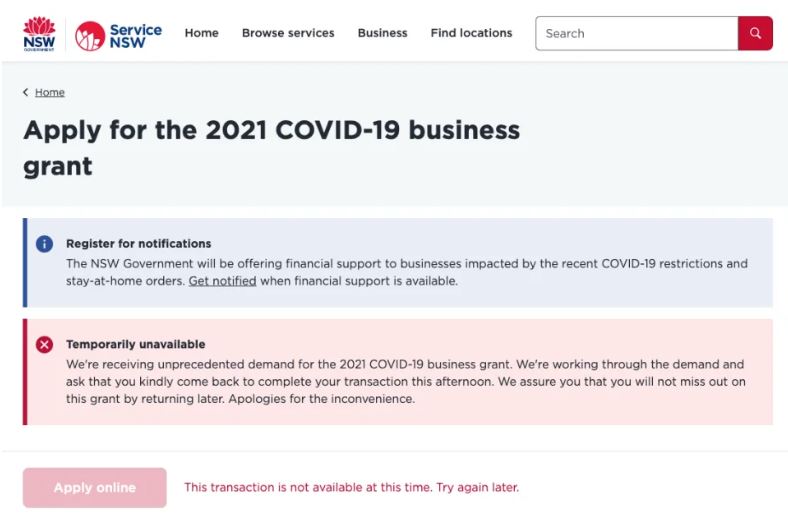Open the Get notified link

click(222, 281)
